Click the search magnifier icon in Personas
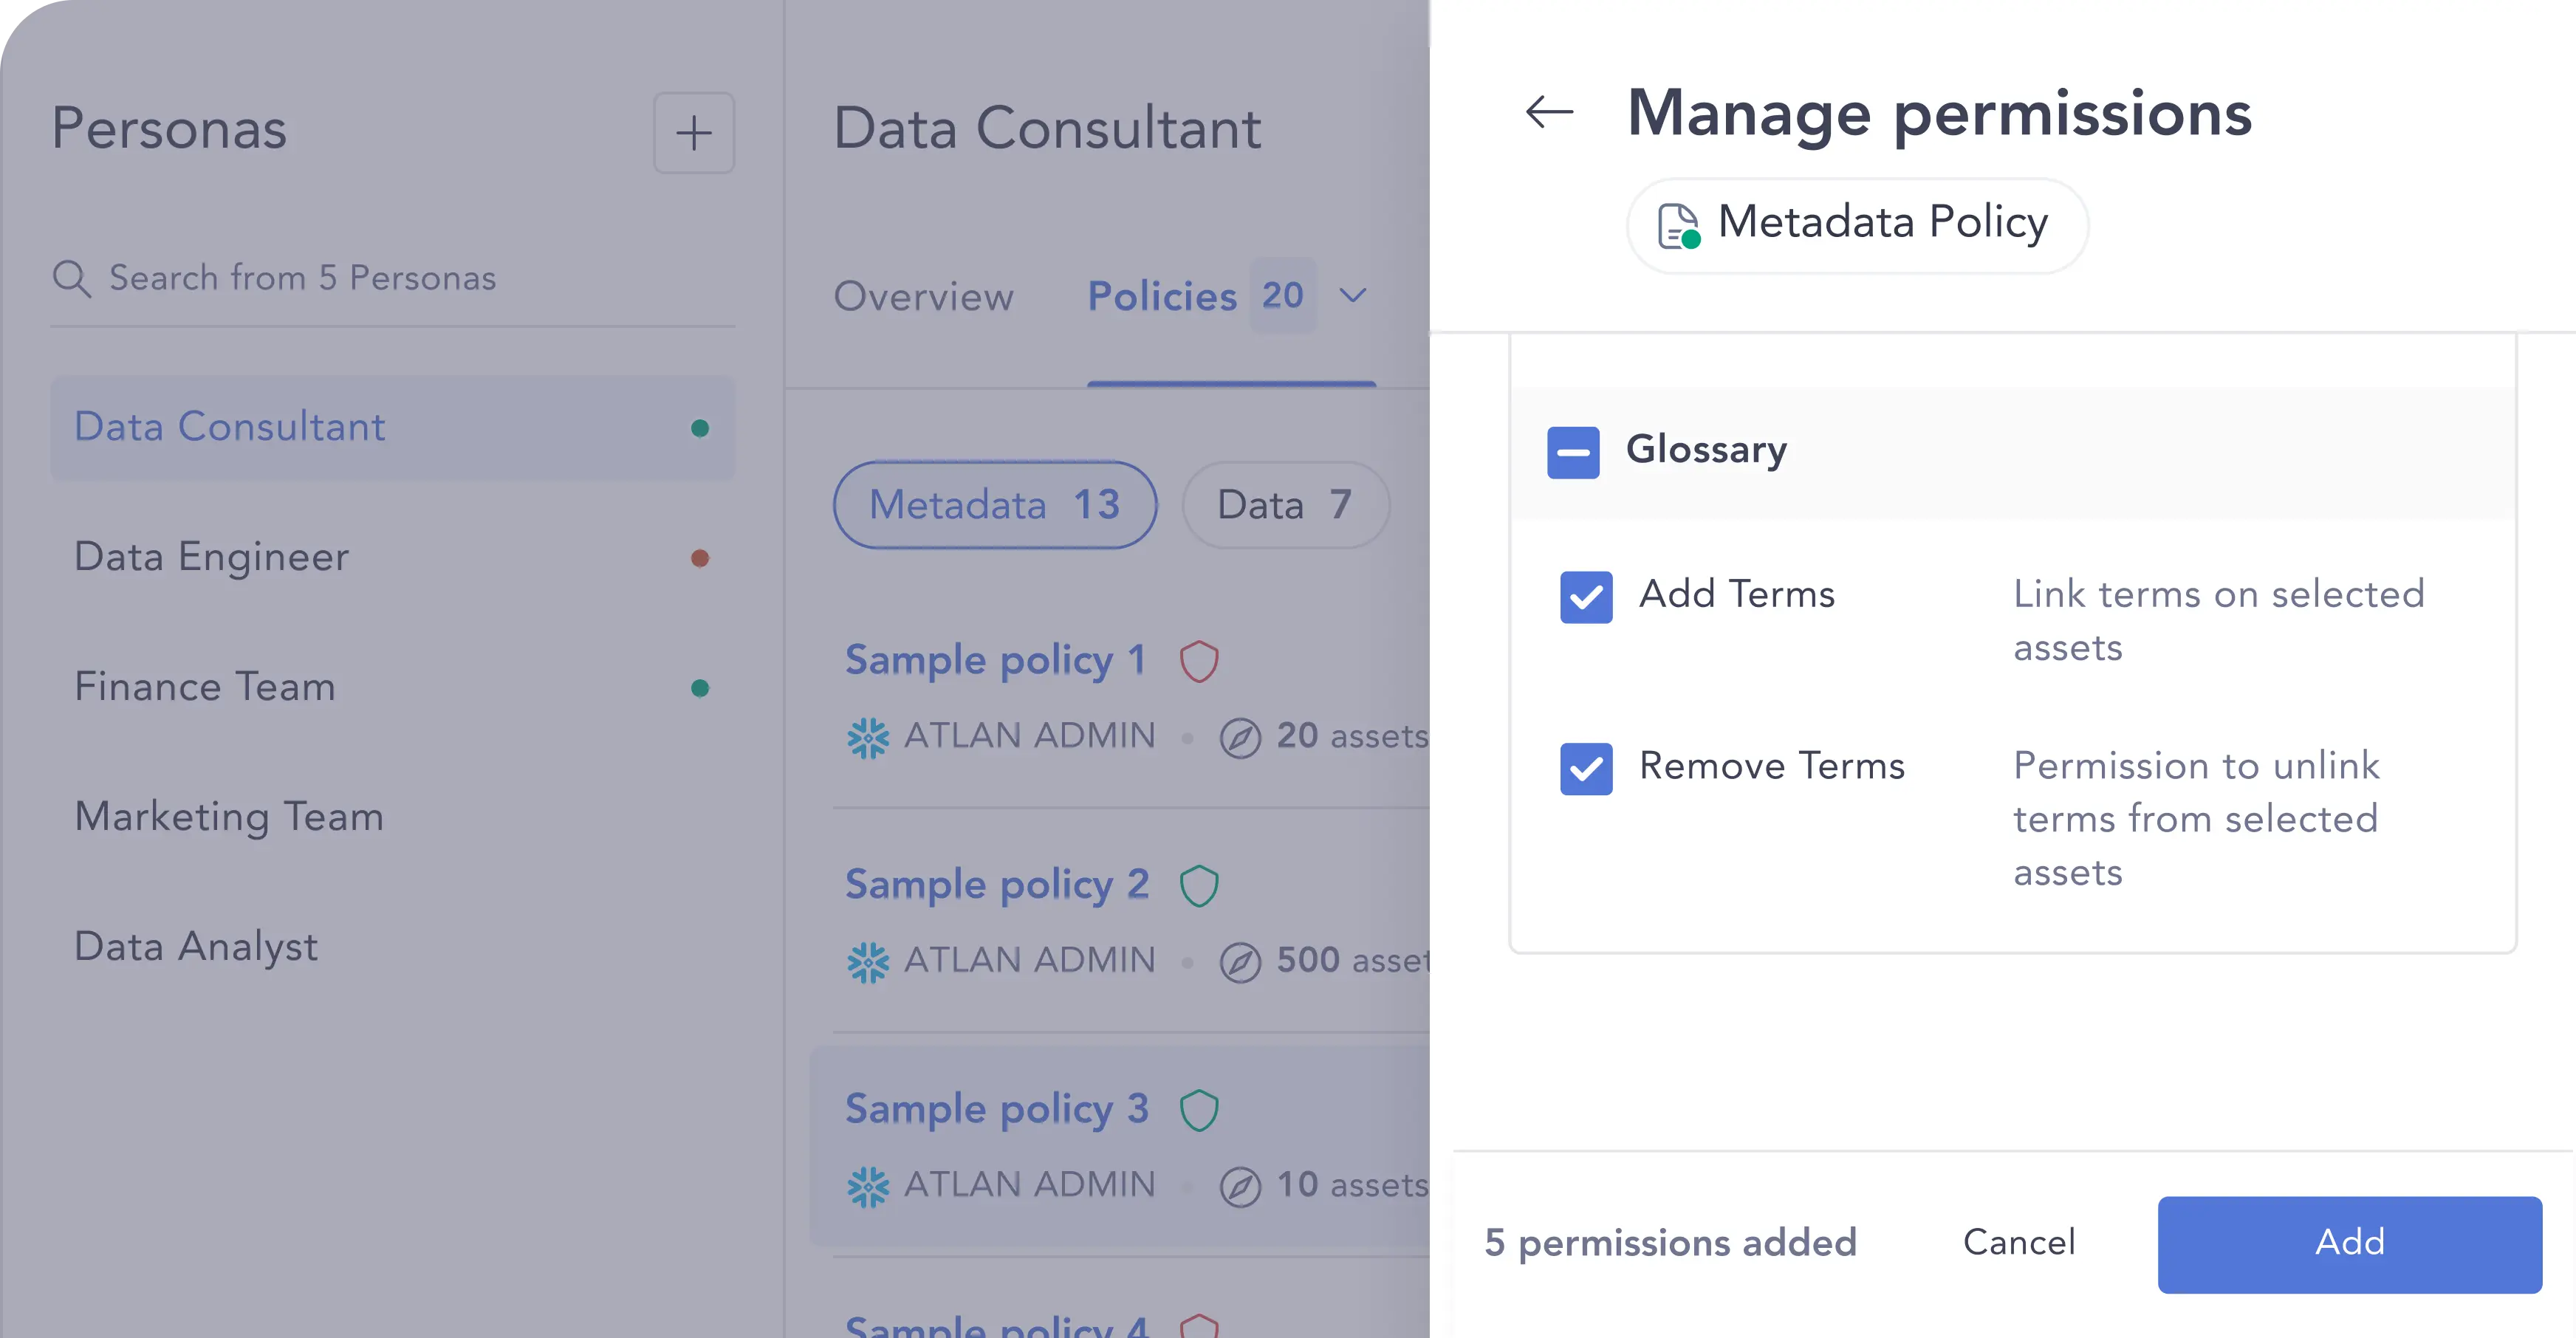 [71, 278]
